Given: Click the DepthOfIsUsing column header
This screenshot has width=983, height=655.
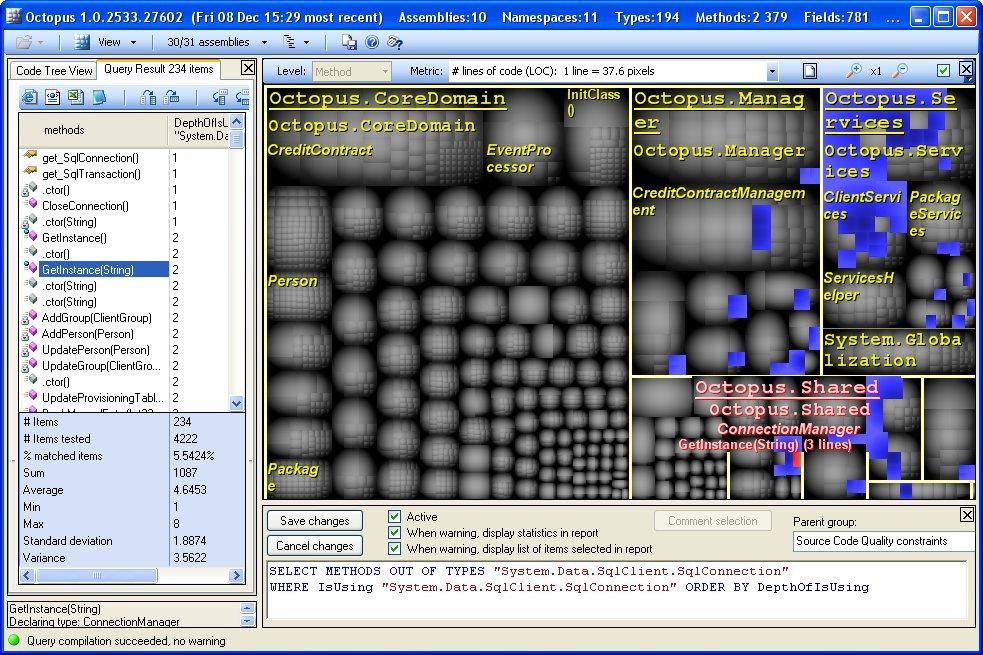Looking at the screenshot, I should point(199,130).
